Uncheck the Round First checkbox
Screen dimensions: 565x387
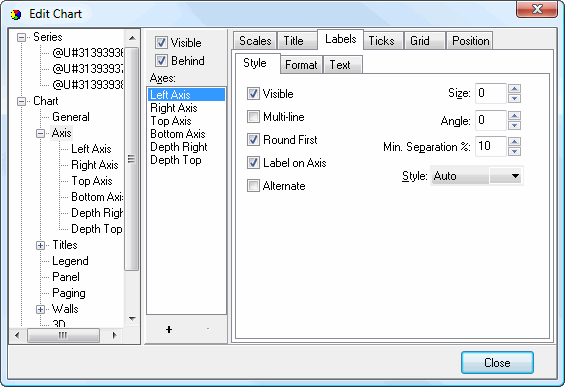click(x=253, y=140)
